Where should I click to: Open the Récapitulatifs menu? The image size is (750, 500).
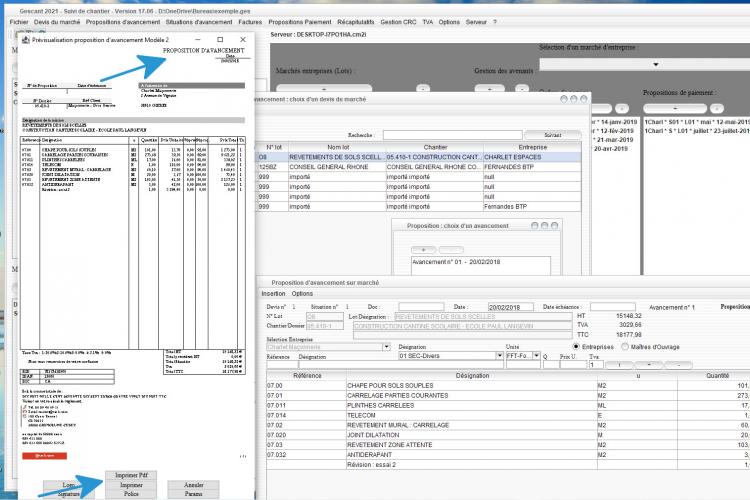coord(356,22)
